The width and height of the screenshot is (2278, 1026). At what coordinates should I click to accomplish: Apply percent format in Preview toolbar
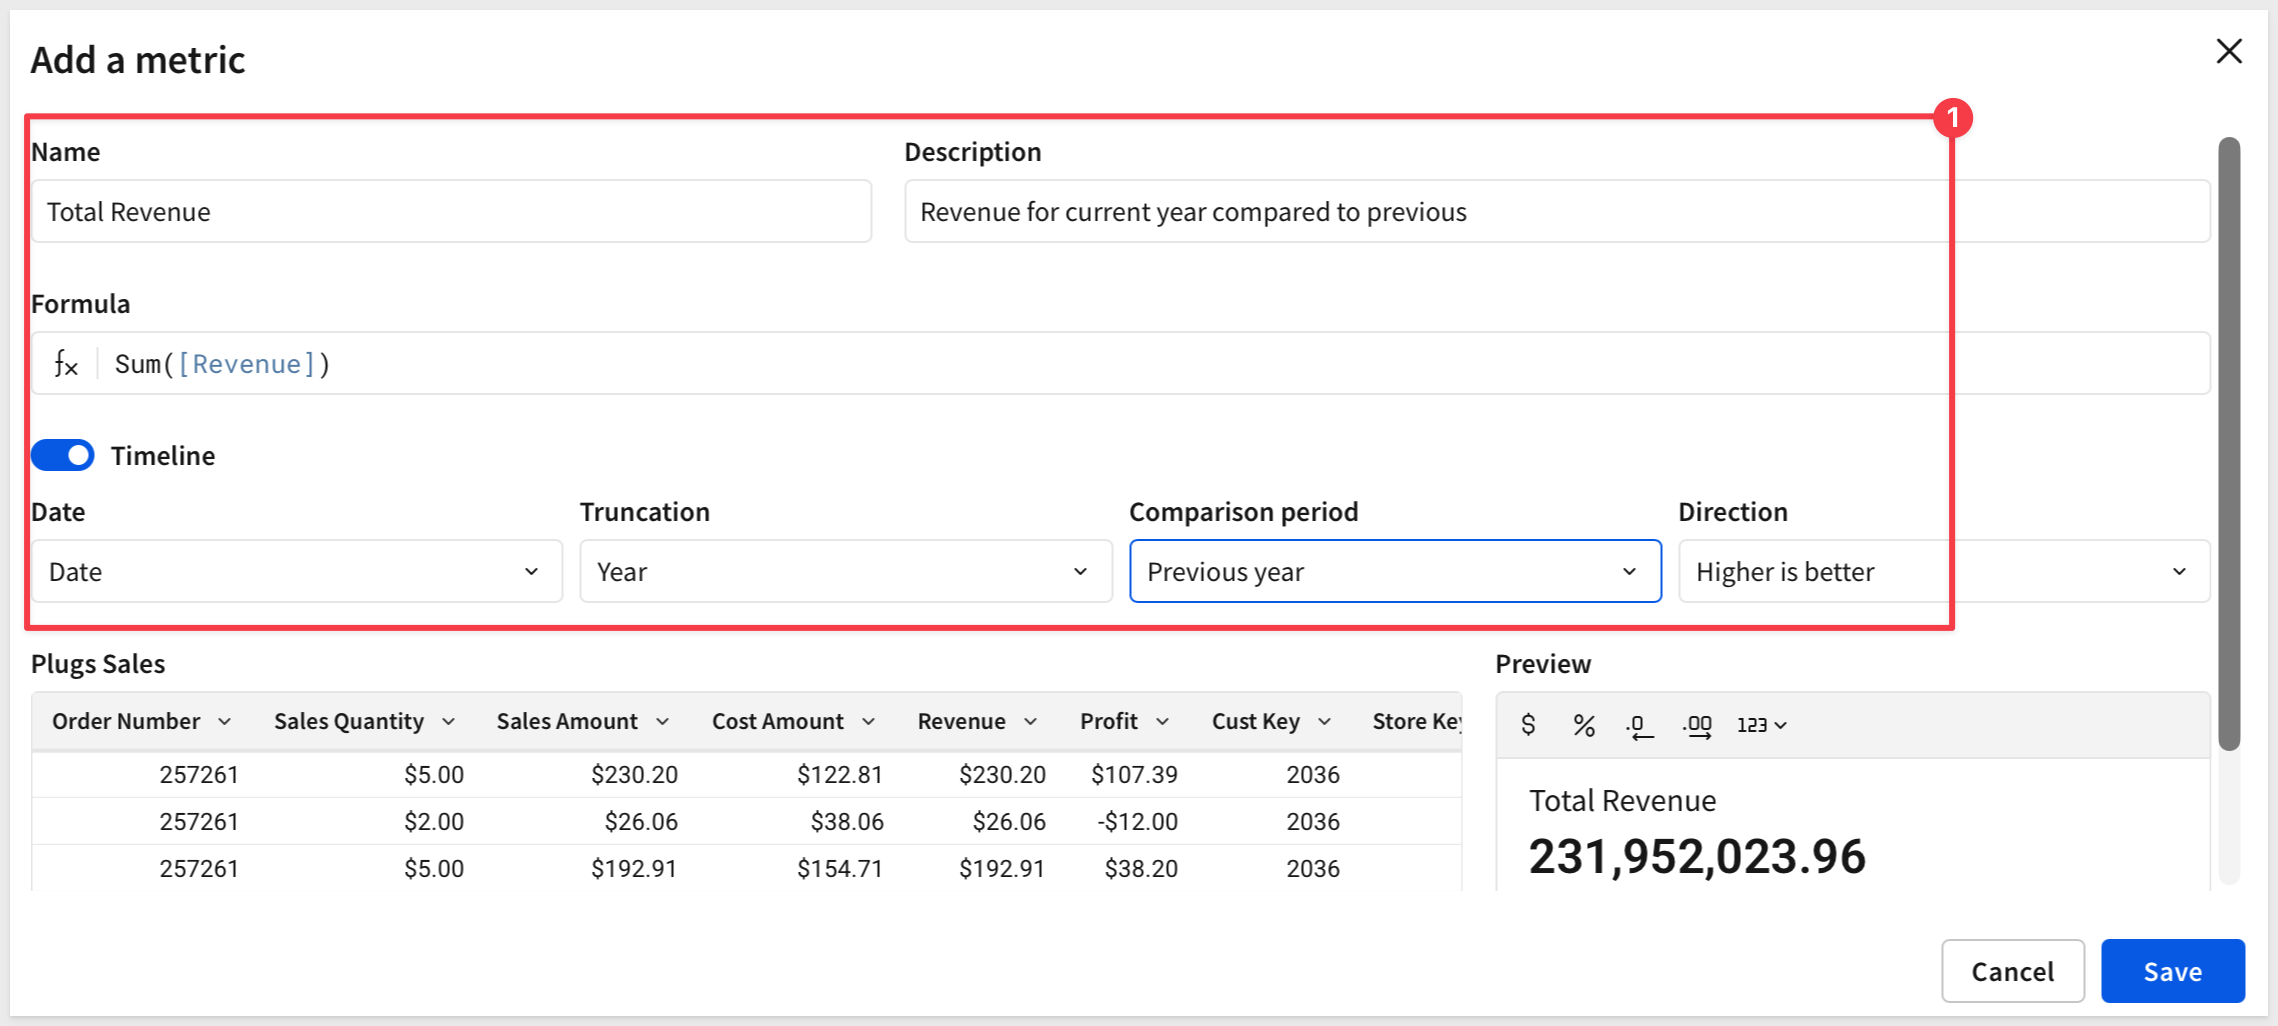point(1584,724)
